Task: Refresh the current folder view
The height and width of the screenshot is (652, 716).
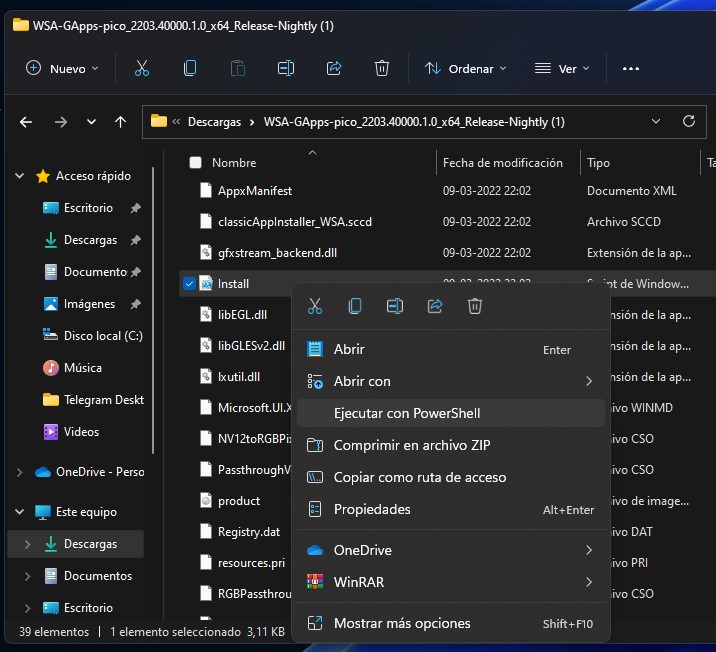Action: pyautogui.click(x=688, y=121)
